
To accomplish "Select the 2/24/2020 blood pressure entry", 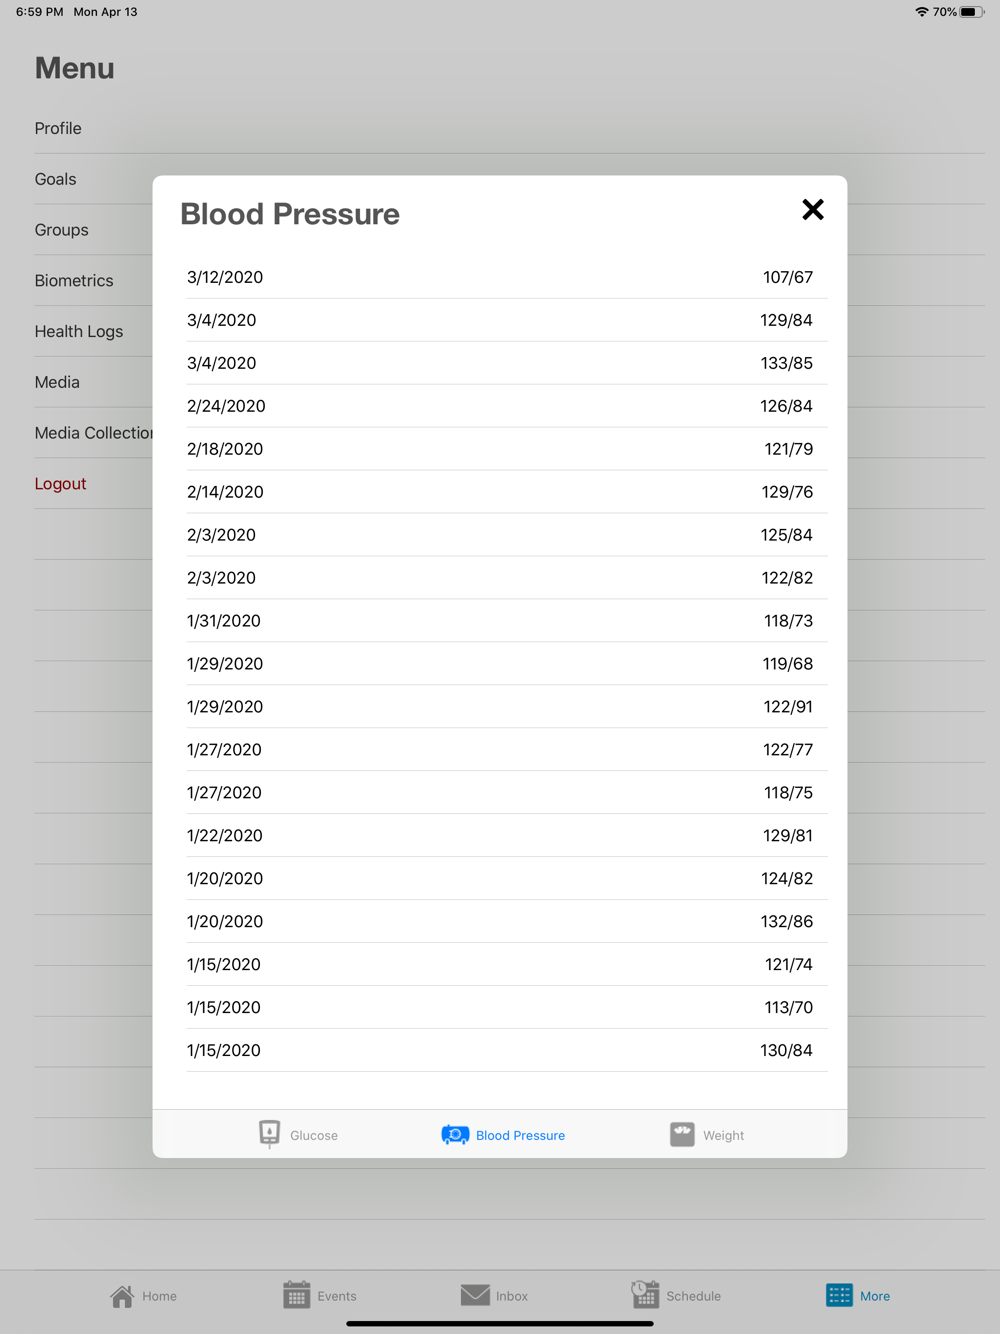I will click(500, 407).
